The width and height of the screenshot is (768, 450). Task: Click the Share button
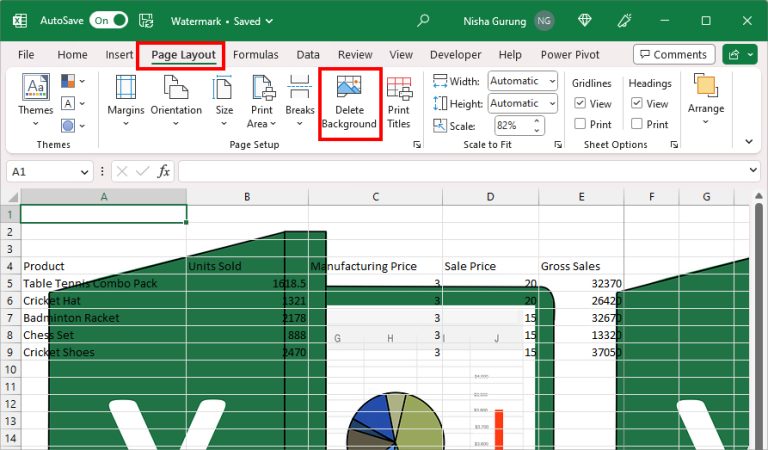click(734, 54)
